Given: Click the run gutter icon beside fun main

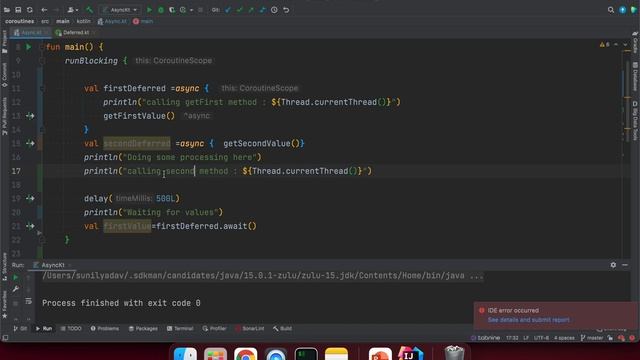Looking at the screenshot, I should point(29,47).
